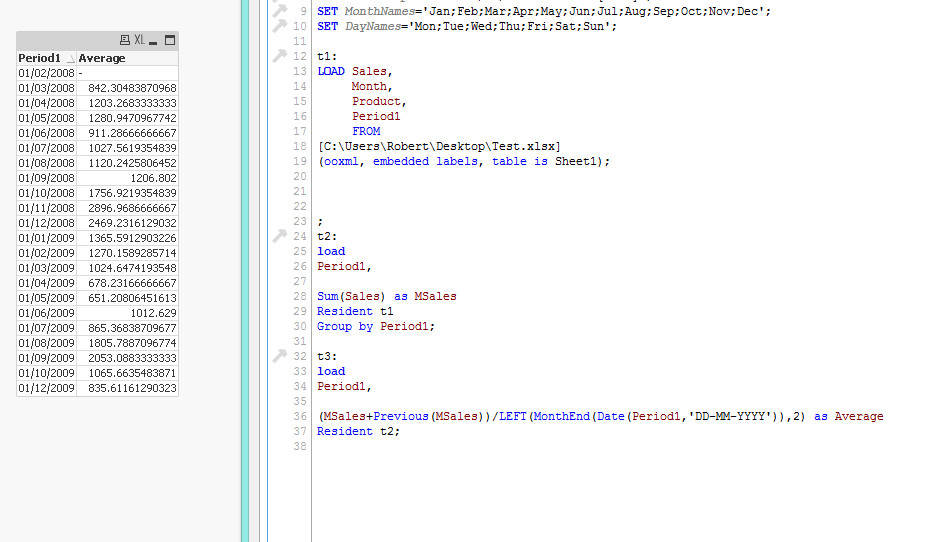
Task: Click the sort indicator on Period1 column
Action: click(x=71, y=59)
